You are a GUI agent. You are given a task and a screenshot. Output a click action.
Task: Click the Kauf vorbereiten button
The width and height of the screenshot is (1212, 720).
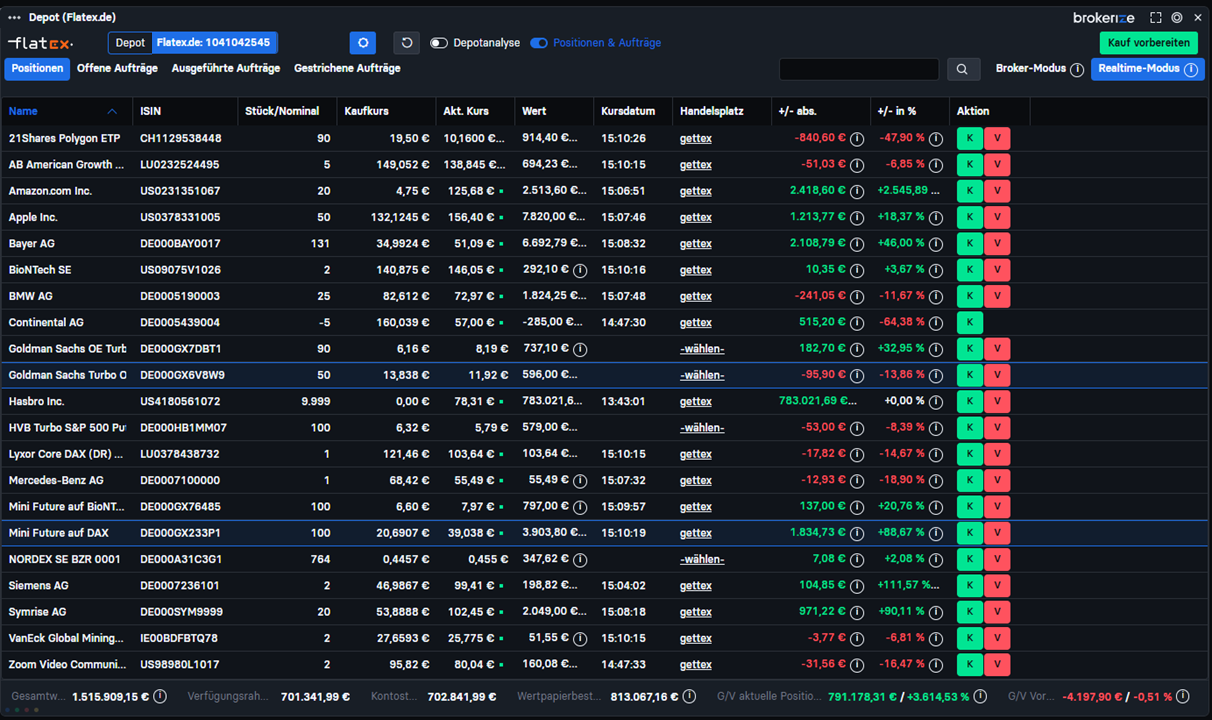point(1149,43)
